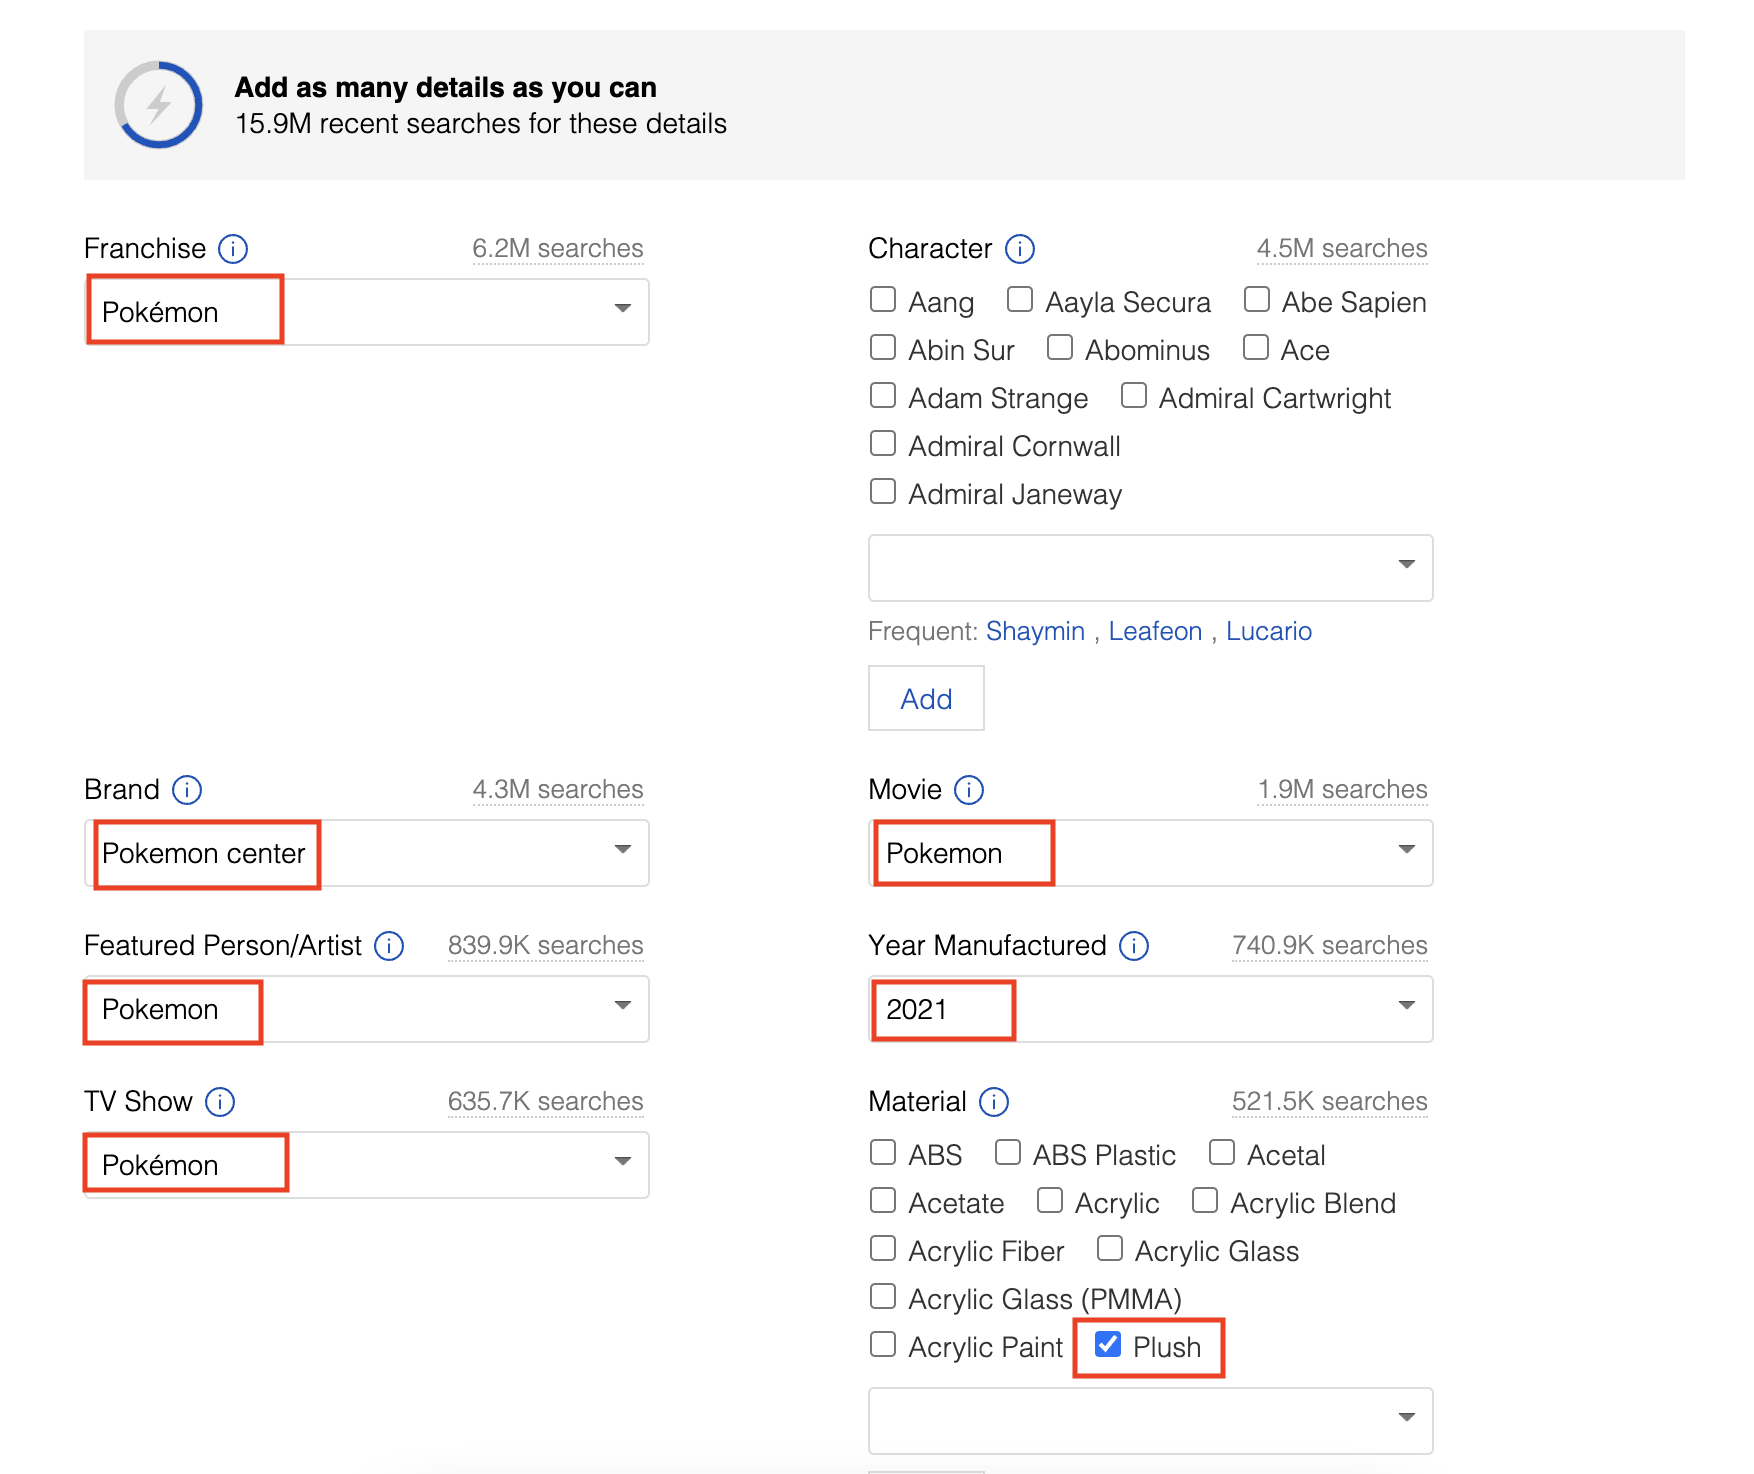Check the Acetal material checkbox
This screenshot has width=1754, height=1474.
tap(1222, 1152)
